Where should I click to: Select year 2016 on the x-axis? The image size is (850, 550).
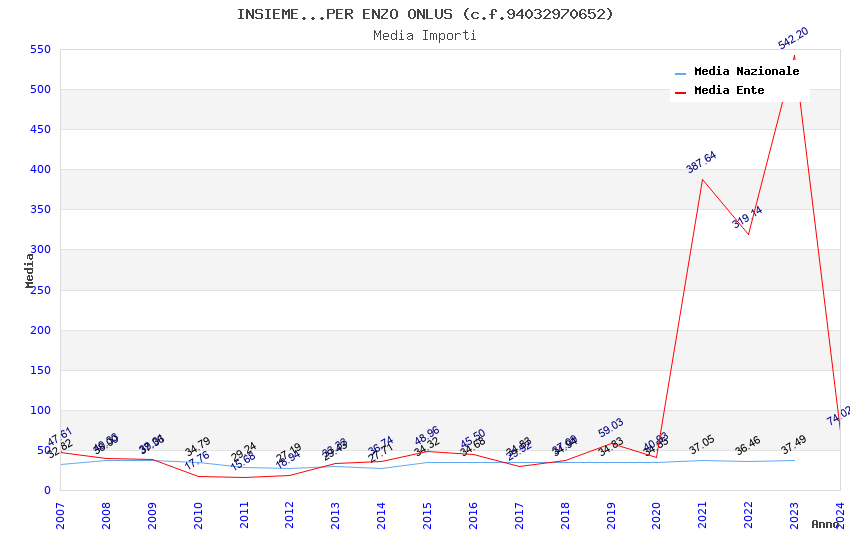click(473, 515)
